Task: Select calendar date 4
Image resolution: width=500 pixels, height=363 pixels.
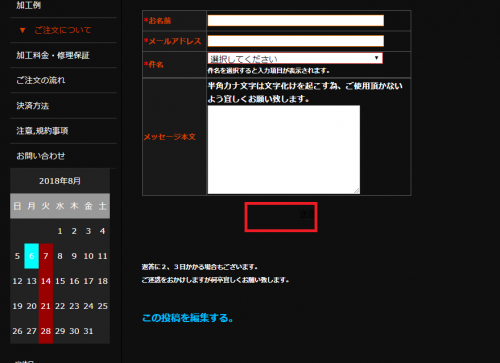Action: [x=103, y=231]
